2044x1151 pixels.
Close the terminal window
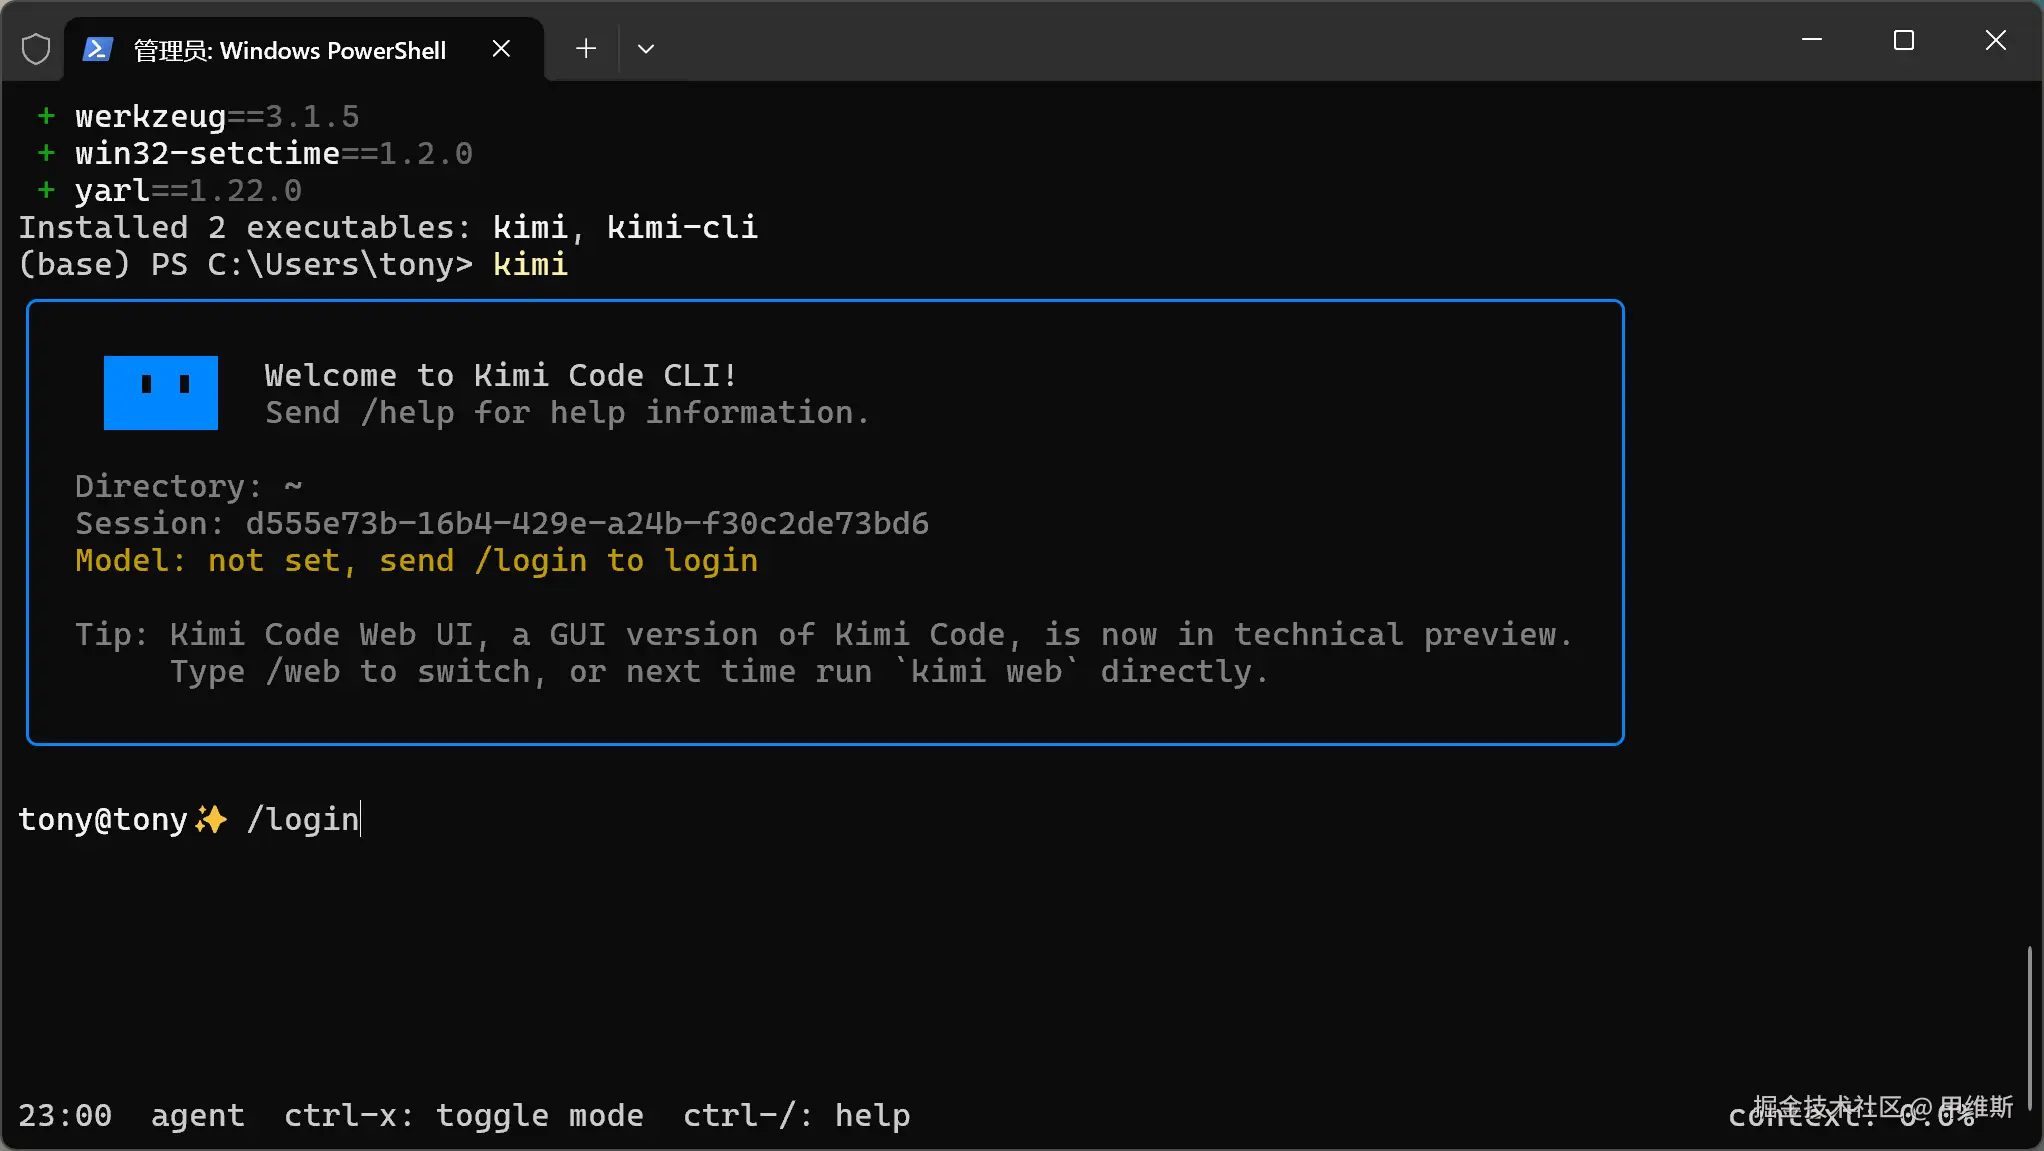pos(1996,40)
